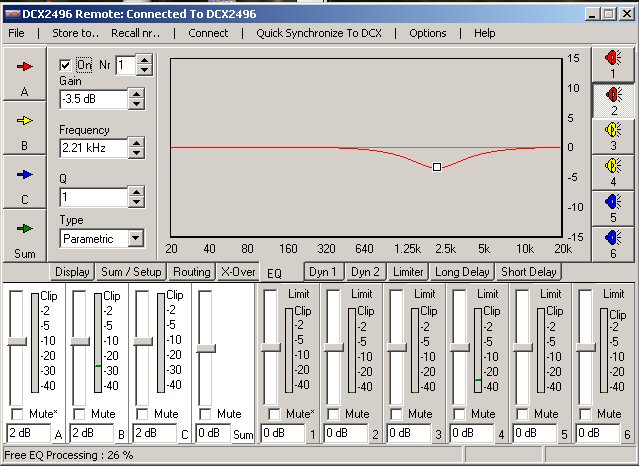Select output 4 yellow speaker icon
This screenshot has width=639, height=466.
[613, 166]
